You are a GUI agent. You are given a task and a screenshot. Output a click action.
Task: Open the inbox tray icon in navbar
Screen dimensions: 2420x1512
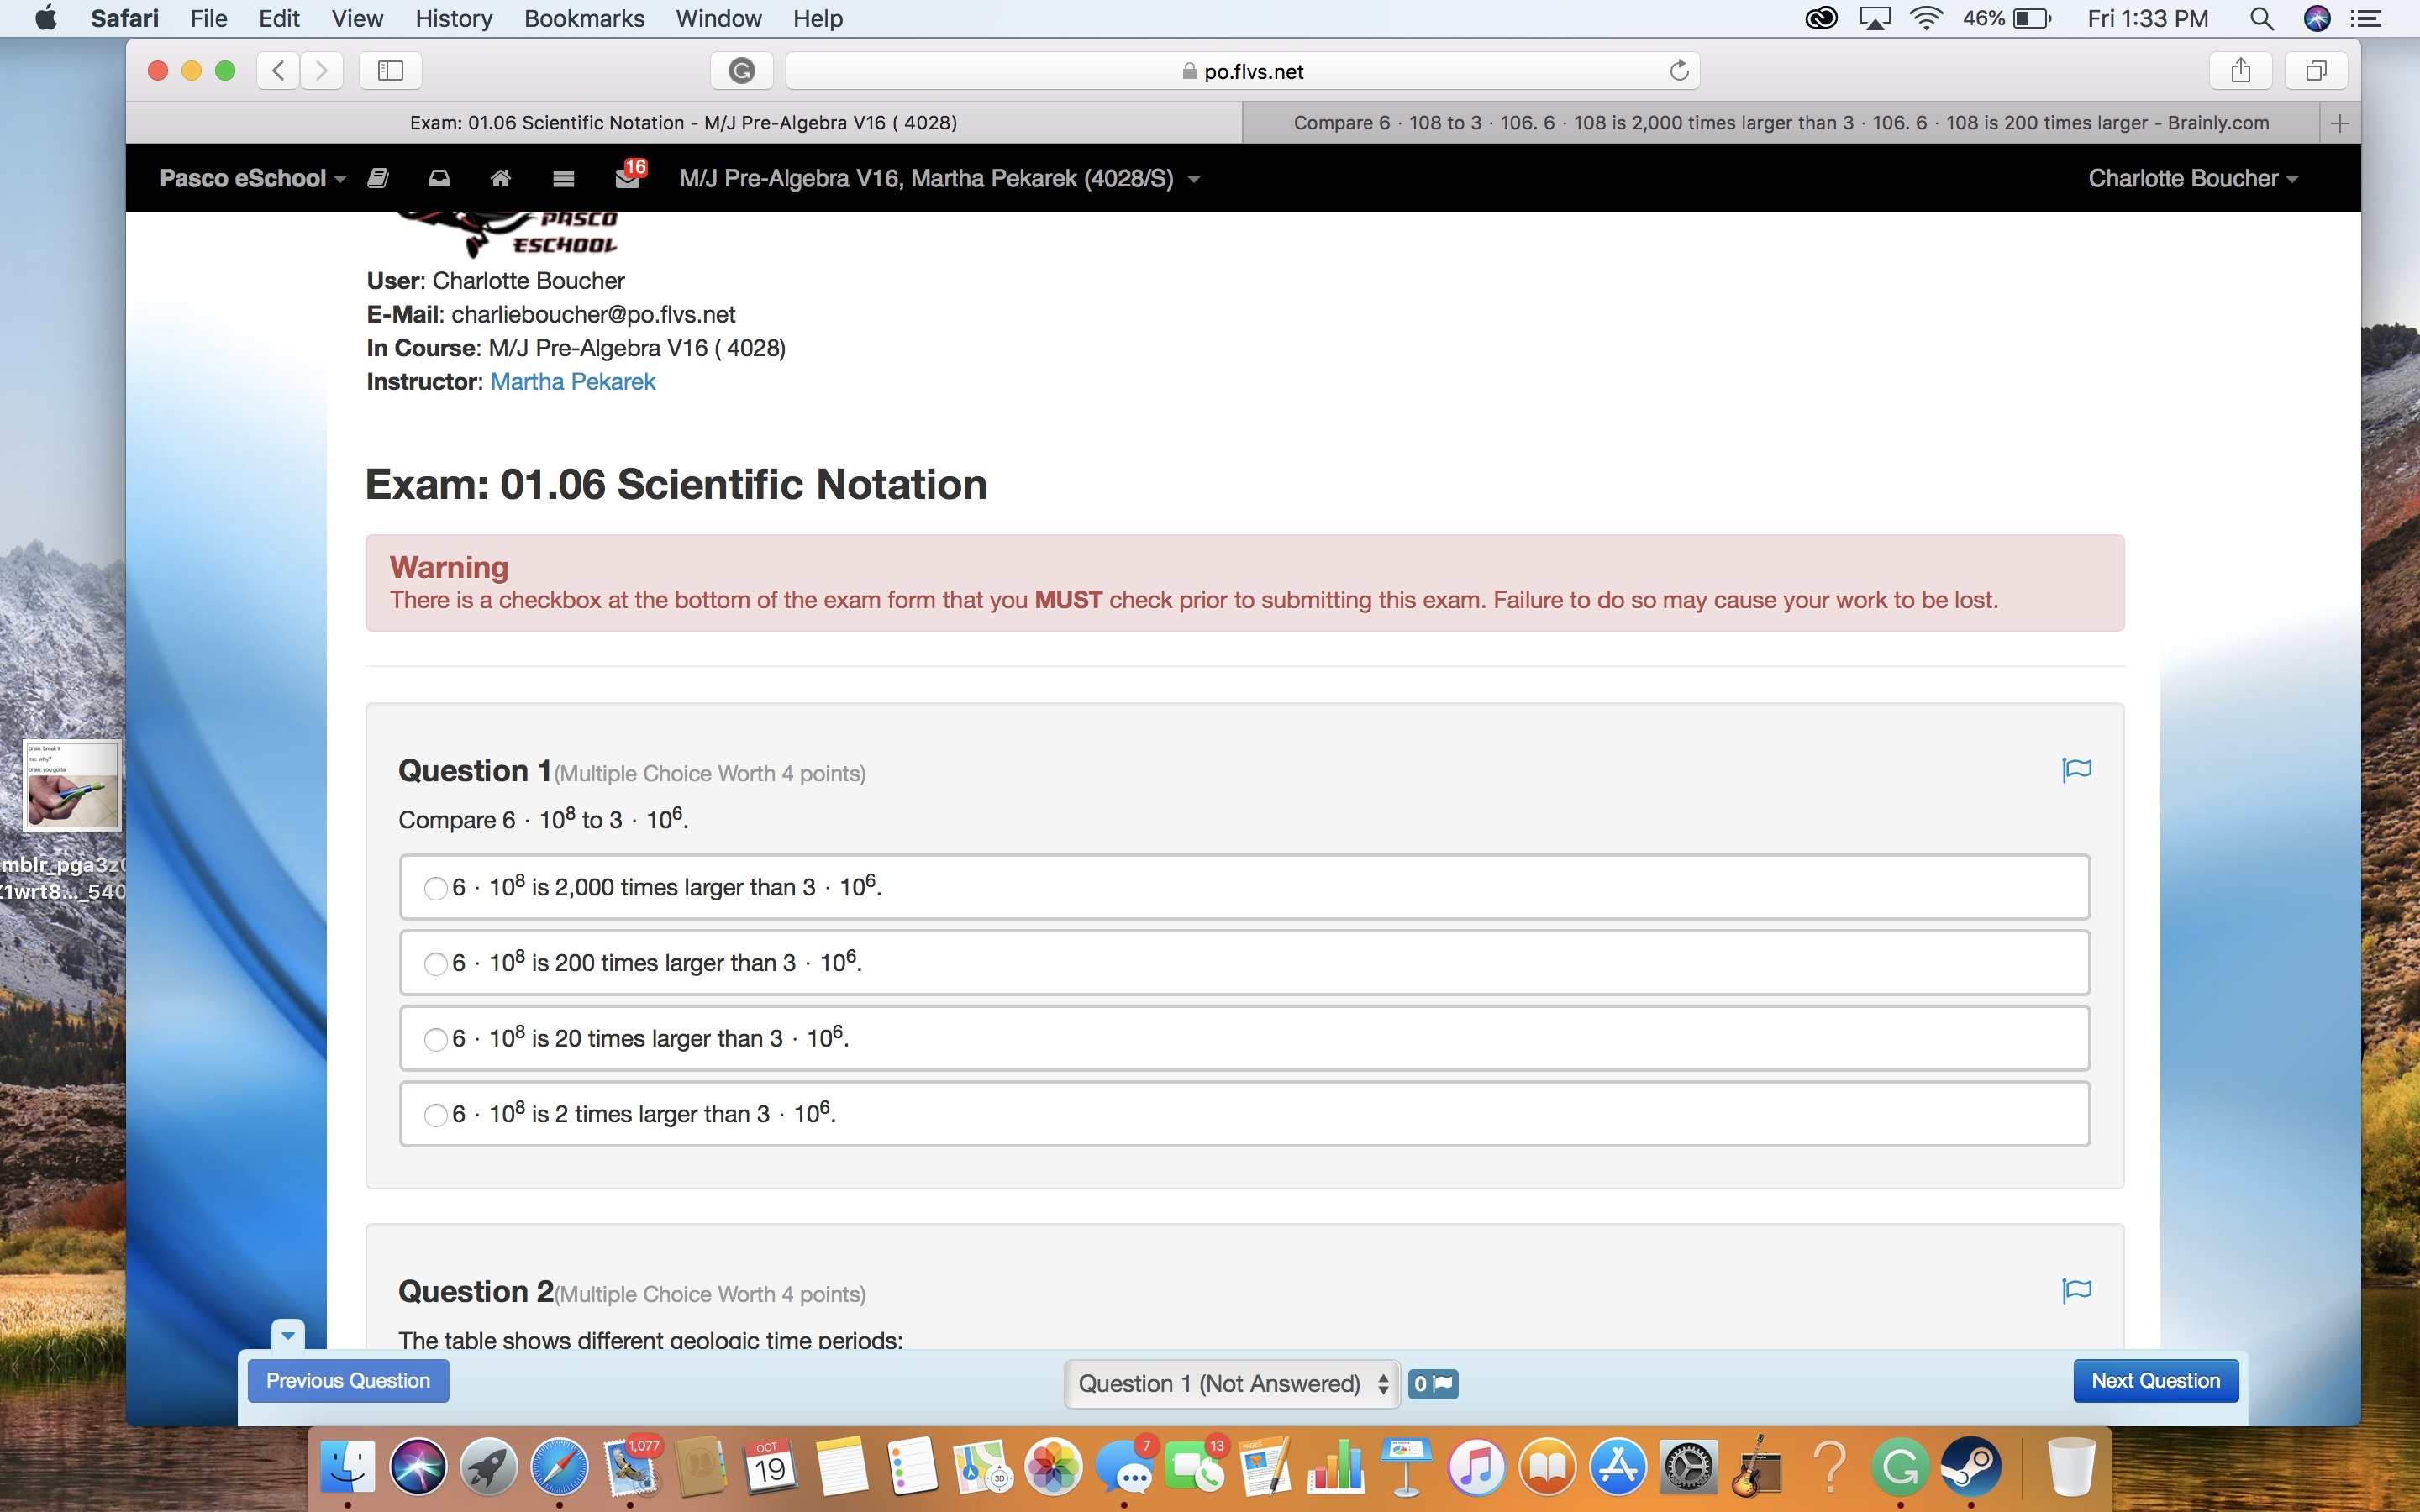(439, 178)
